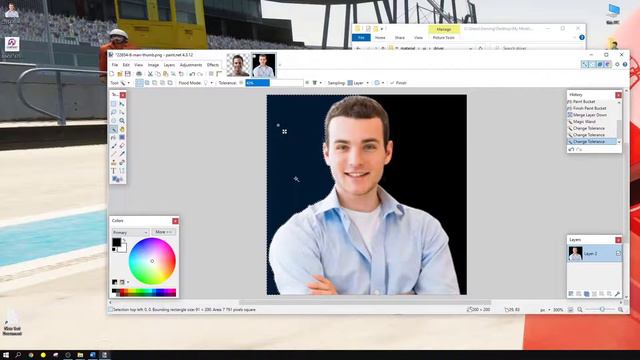The height and width of the screenshot is (360, 640).
Task: Select the Move Selected Pixels tool
Action: [x=122, y=104]
